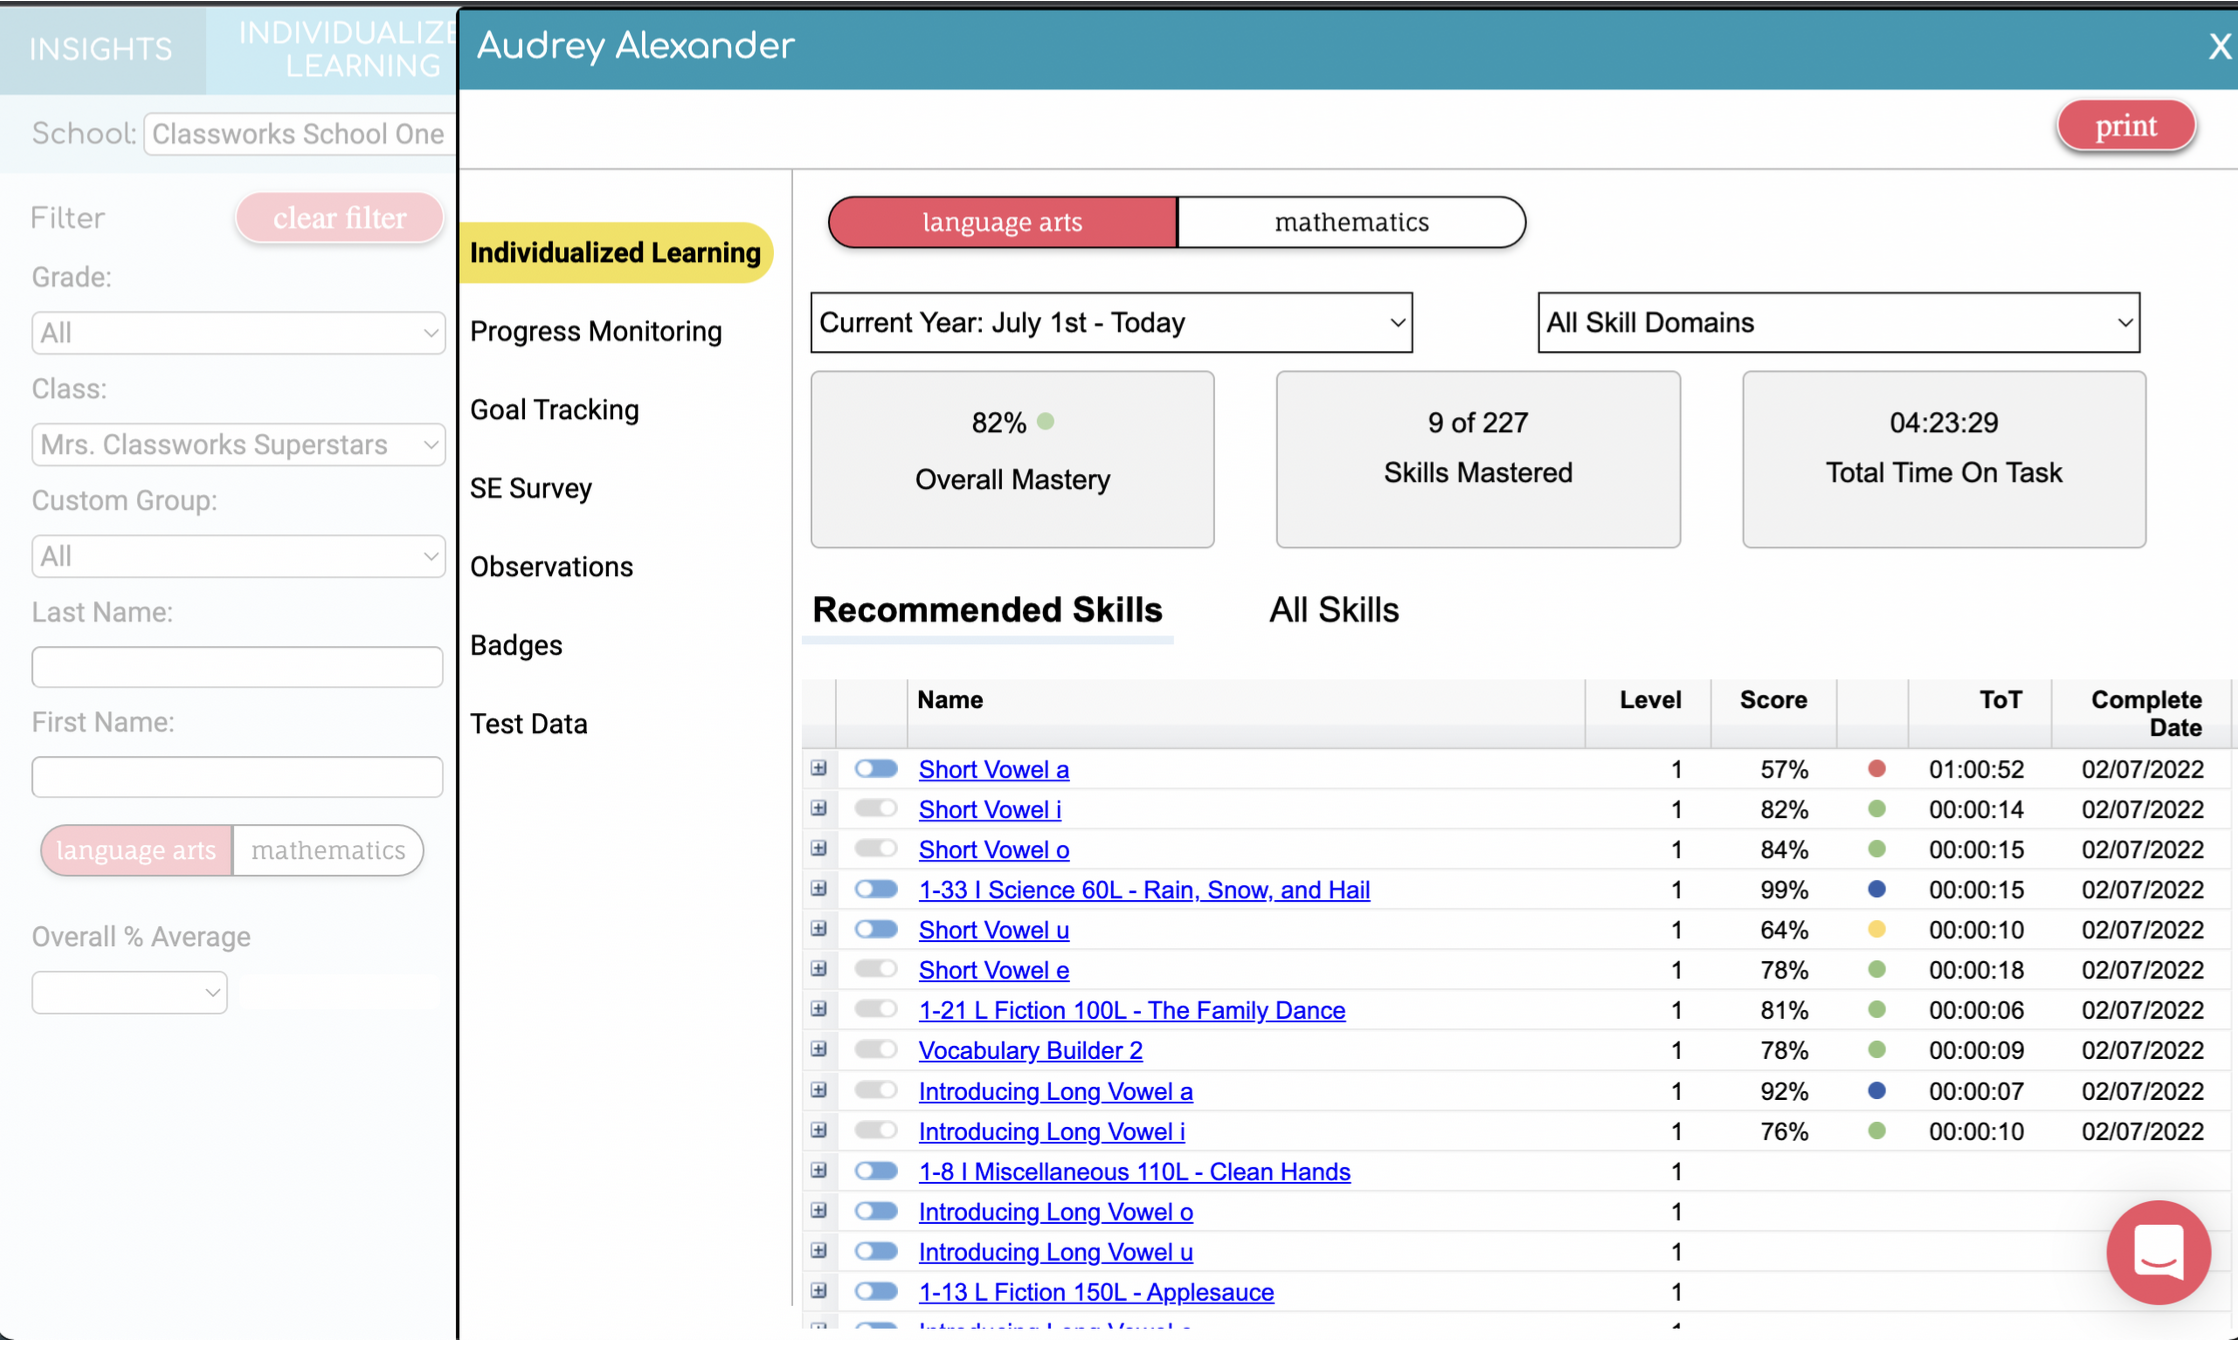This screenshot has height=1358, width=2238.
Task: Disable the Introducing Long Vowel o toggle
Action: click(876, 1211)
